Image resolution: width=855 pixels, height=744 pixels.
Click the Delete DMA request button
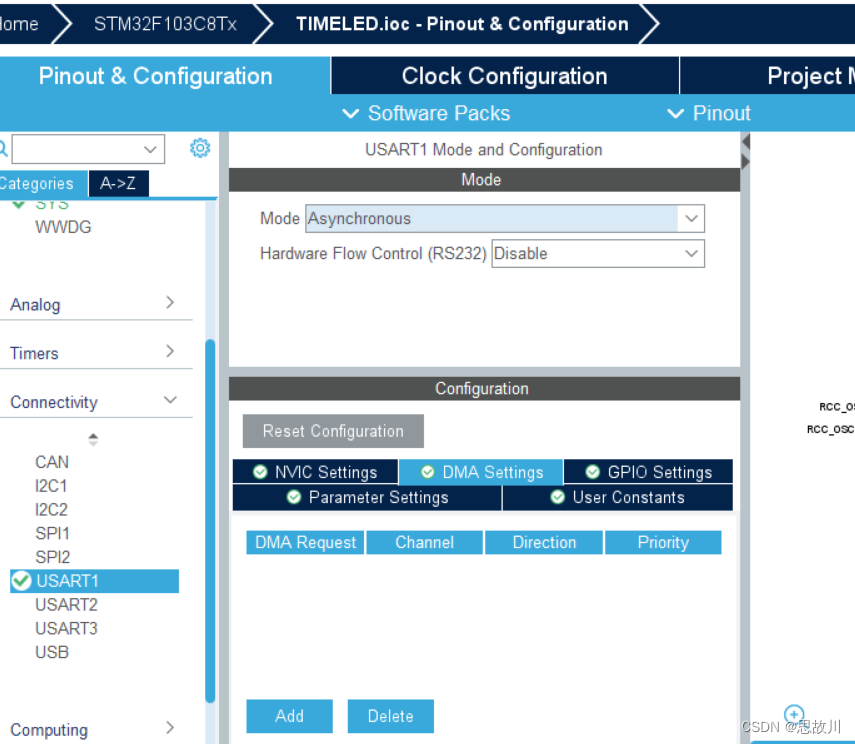click(x=390, y=716)
